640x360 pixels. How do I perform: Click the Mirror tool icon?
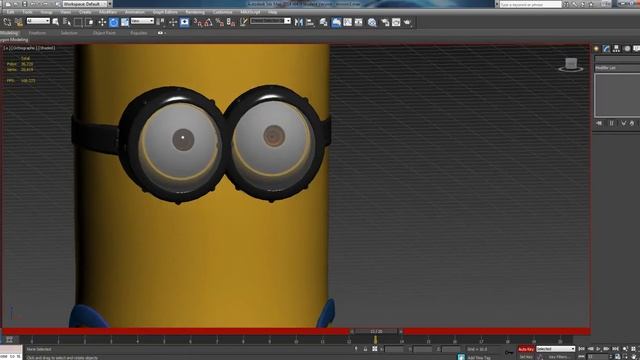pos(299,22)
